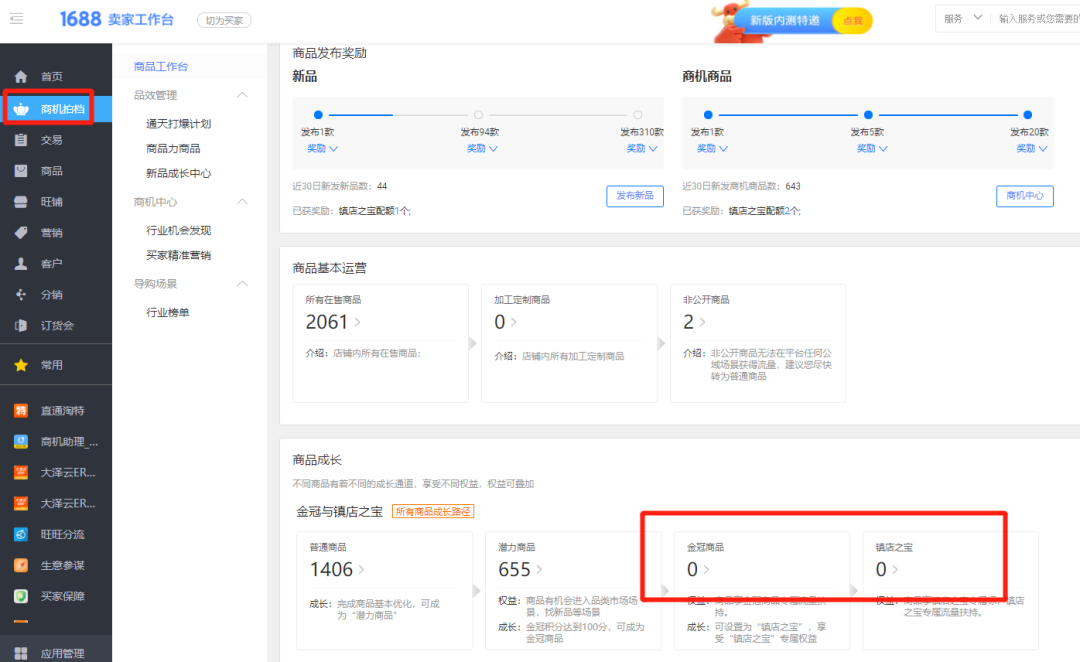Collapse the 品效管理 section
The image size is (1080, 662).
click(x=242, y=95)
